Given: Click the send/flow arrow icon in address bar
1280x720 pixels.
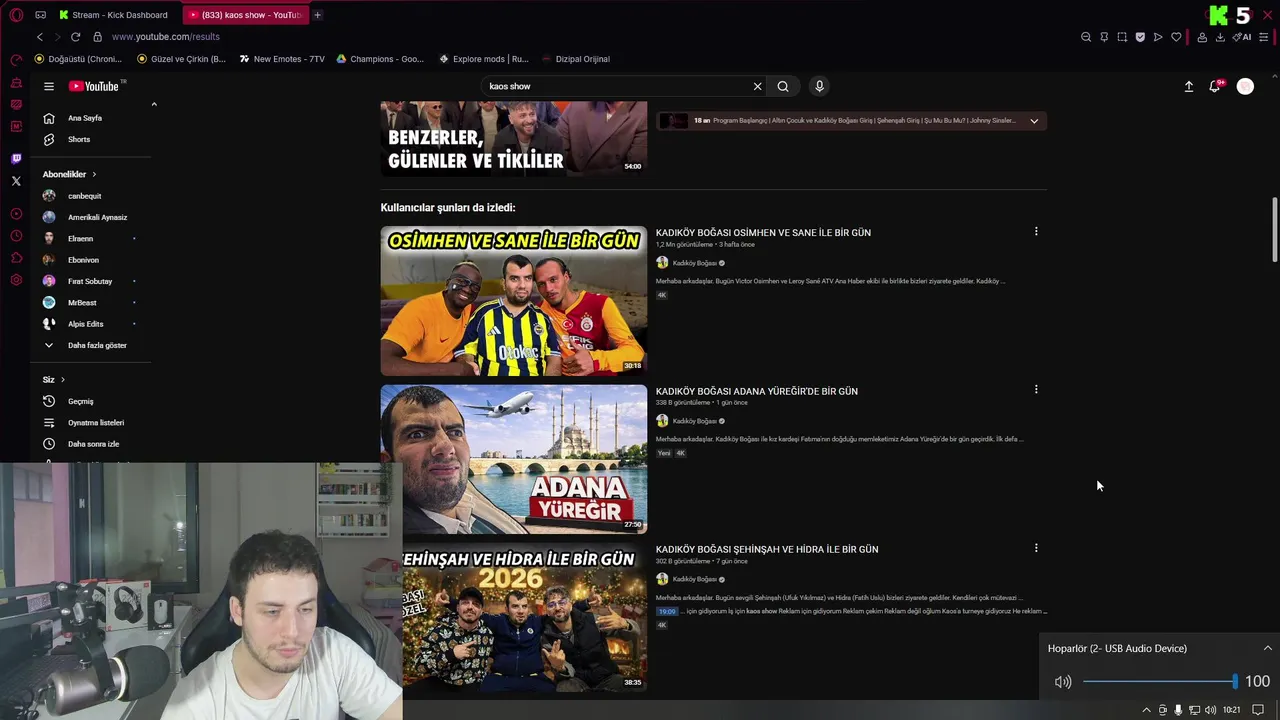Looking at the screenshot, I should (x=1158, y=37).
